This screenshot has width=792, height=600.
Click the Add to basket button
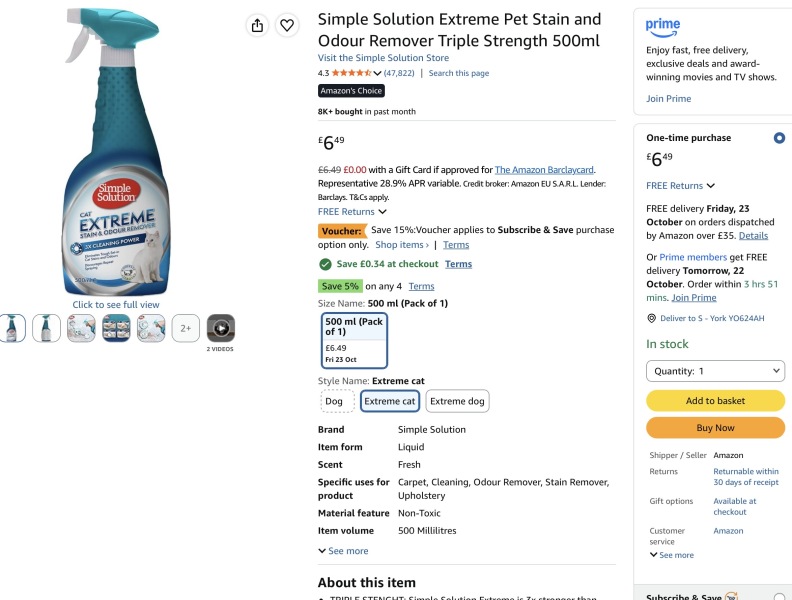(715, 401)
